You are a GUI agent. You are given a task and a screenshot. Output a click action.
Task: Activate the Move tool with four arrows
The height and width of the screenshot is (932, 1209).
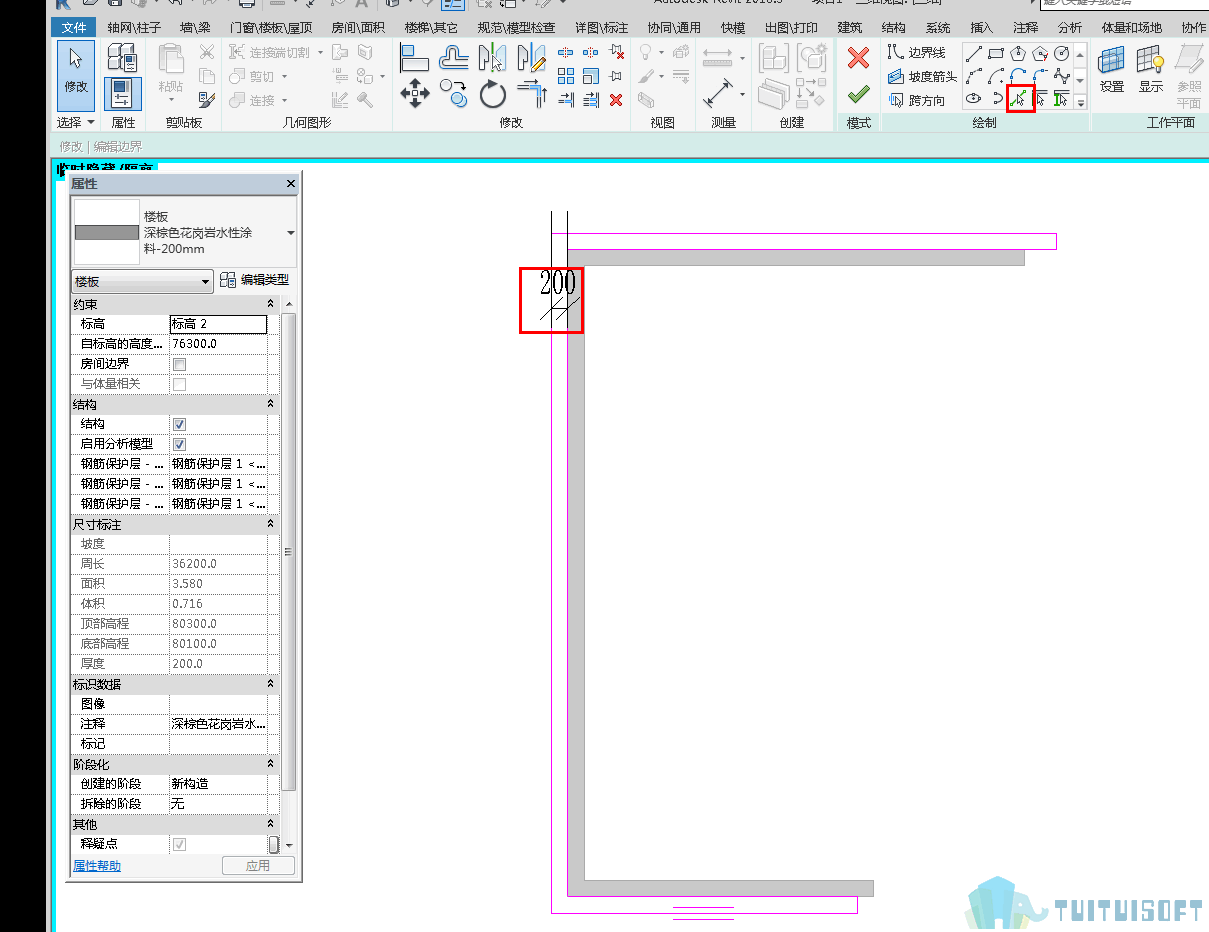click(415, 95)
